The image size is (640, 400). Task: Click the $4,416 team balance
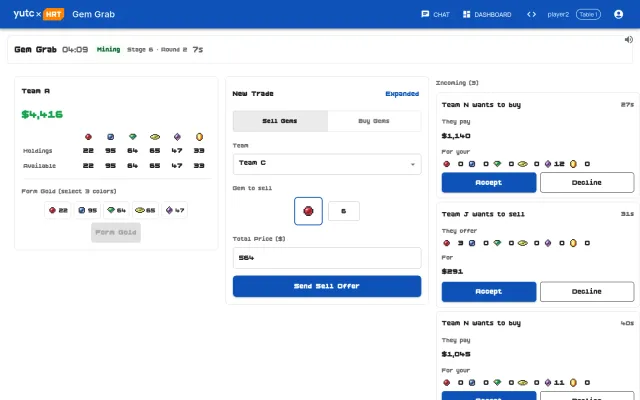(42, 114)
